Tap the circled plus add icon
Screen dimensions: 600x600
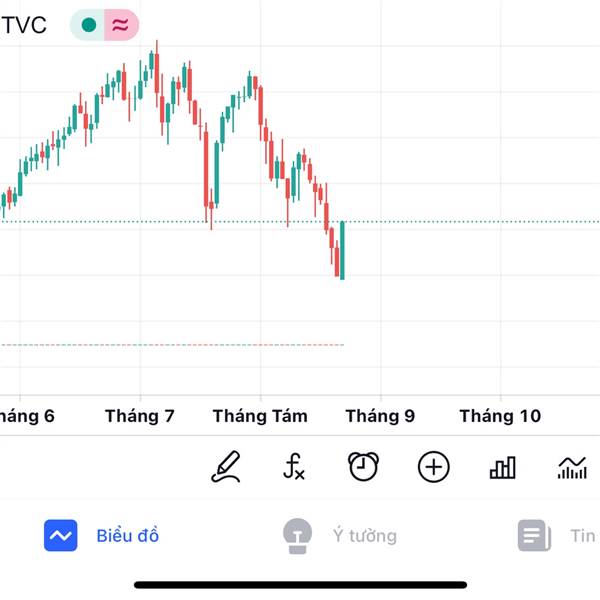[433, 467]
